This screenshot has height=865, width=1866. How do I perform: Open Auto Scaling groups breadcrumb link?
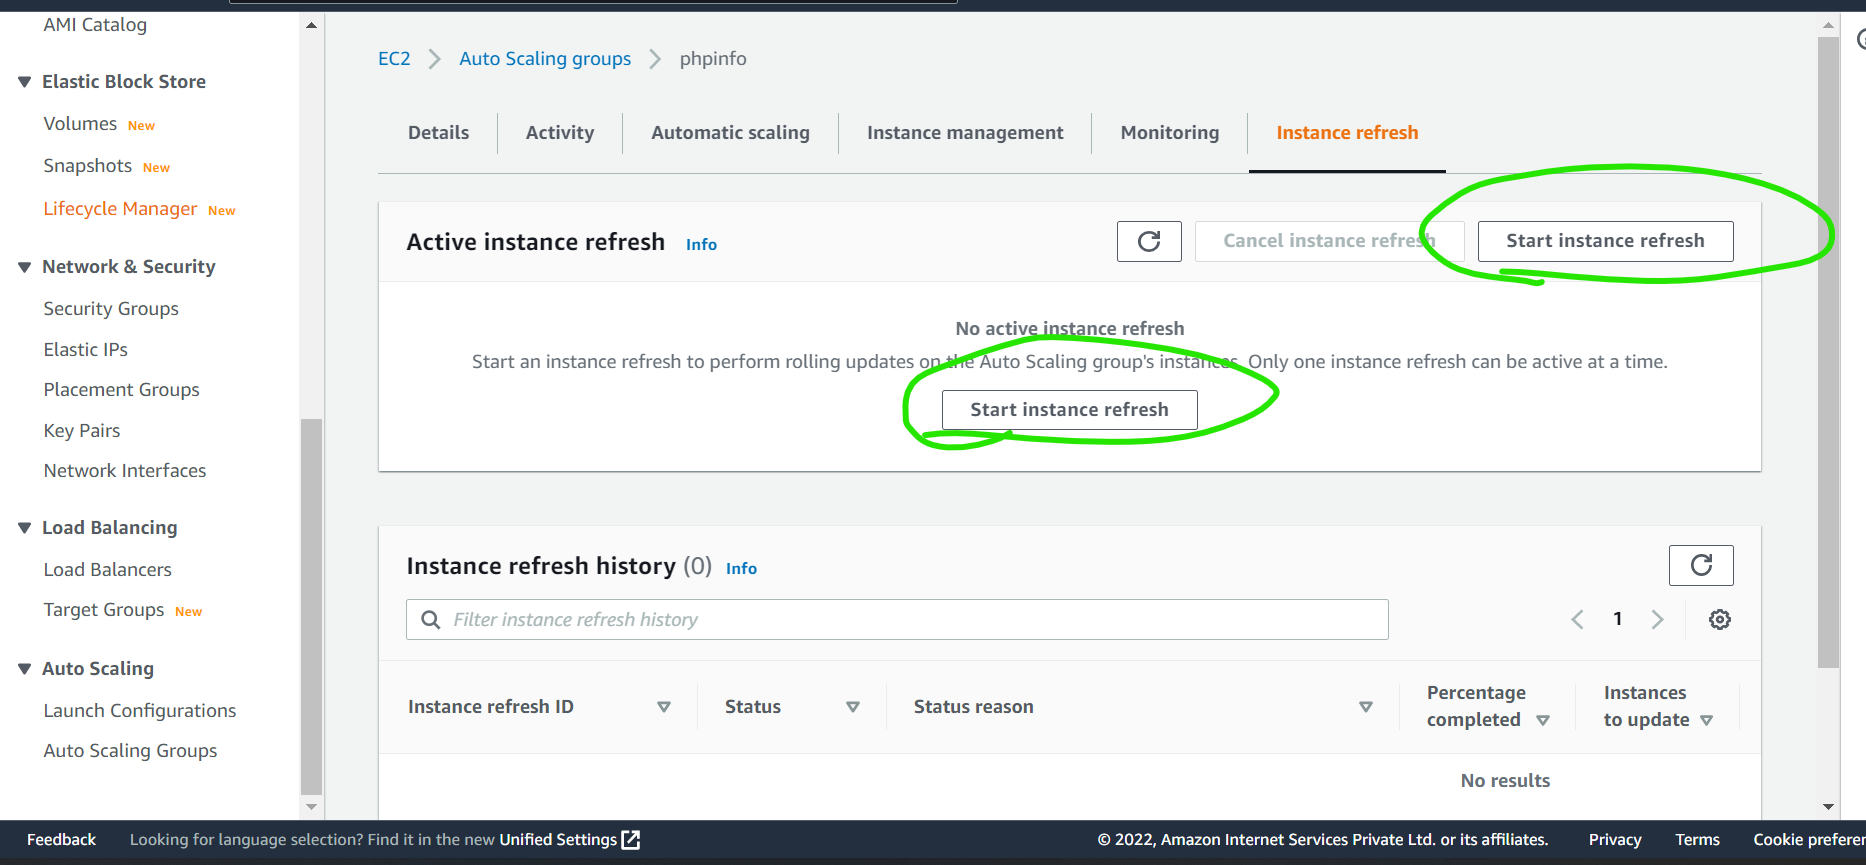click(x=545, y=59)
